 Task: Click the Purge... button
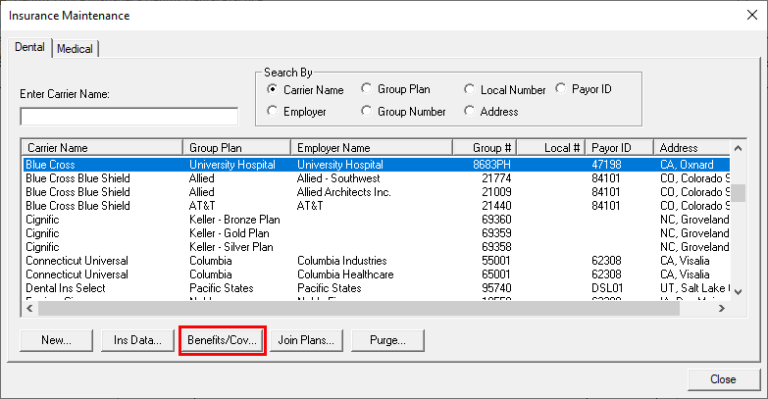click(387, 340)
